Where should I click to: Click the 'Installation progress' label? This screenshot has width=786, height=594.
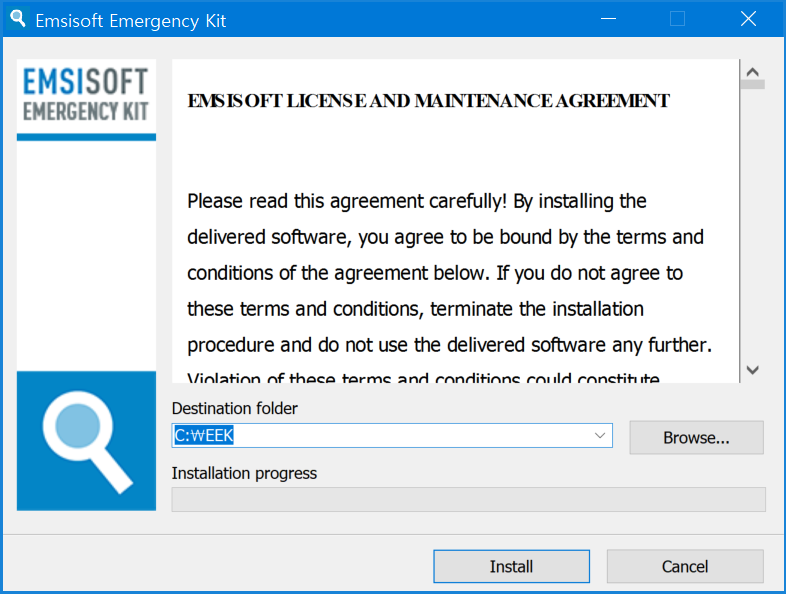(x=244, y=473)
